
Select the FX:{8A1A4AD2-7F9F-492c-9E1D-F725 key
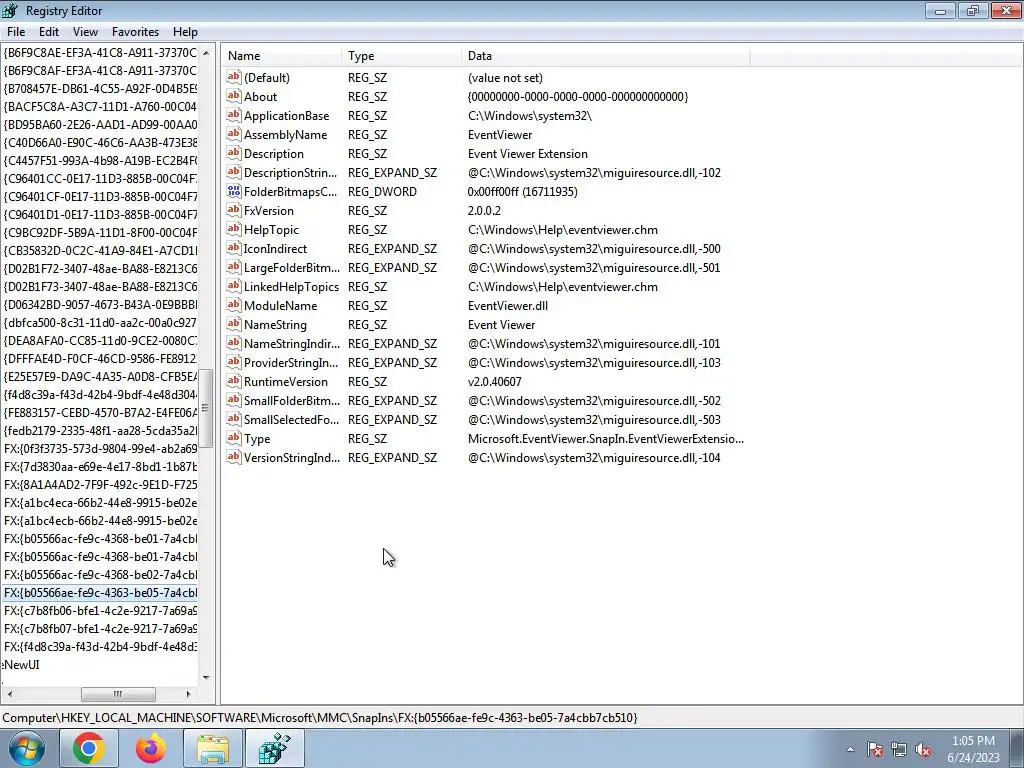pyautogui.click(x=101, y=485)
